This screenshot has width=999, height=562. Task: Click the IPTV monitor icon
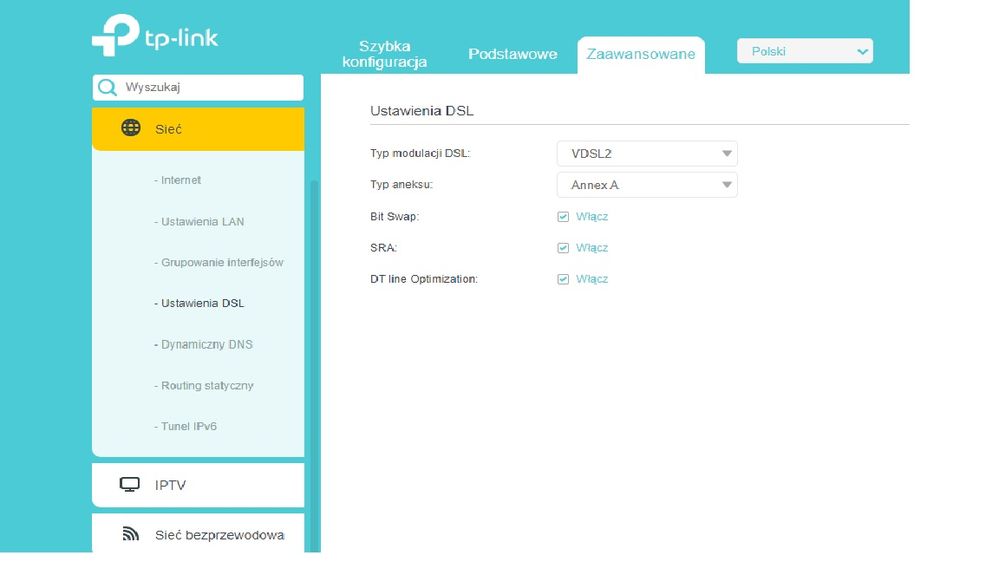130,485
